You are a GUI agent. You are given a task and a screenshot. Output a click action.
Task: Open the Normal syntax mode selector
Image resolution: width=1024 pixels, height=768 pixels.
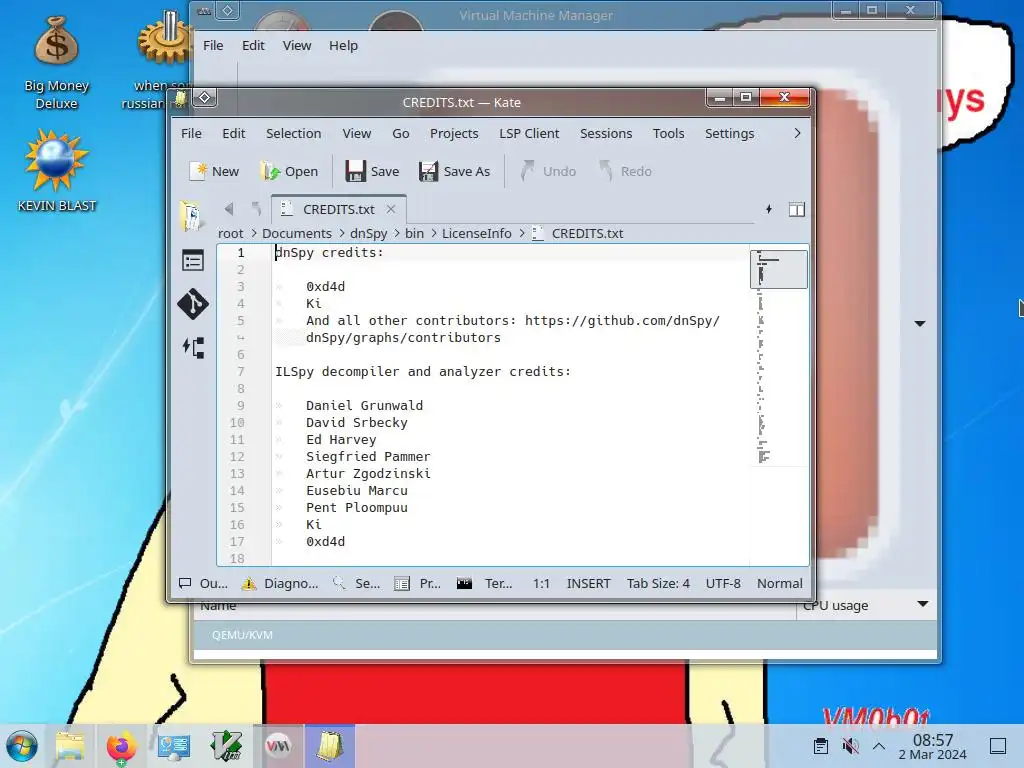(x=779, y=583)
